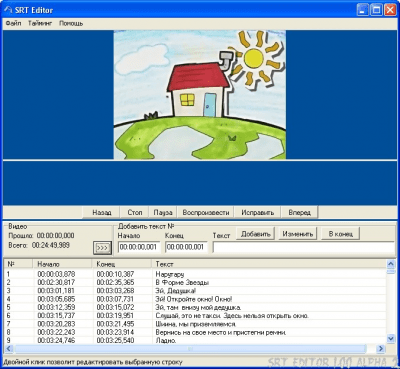Click the list's scroll up arrow

391,265
